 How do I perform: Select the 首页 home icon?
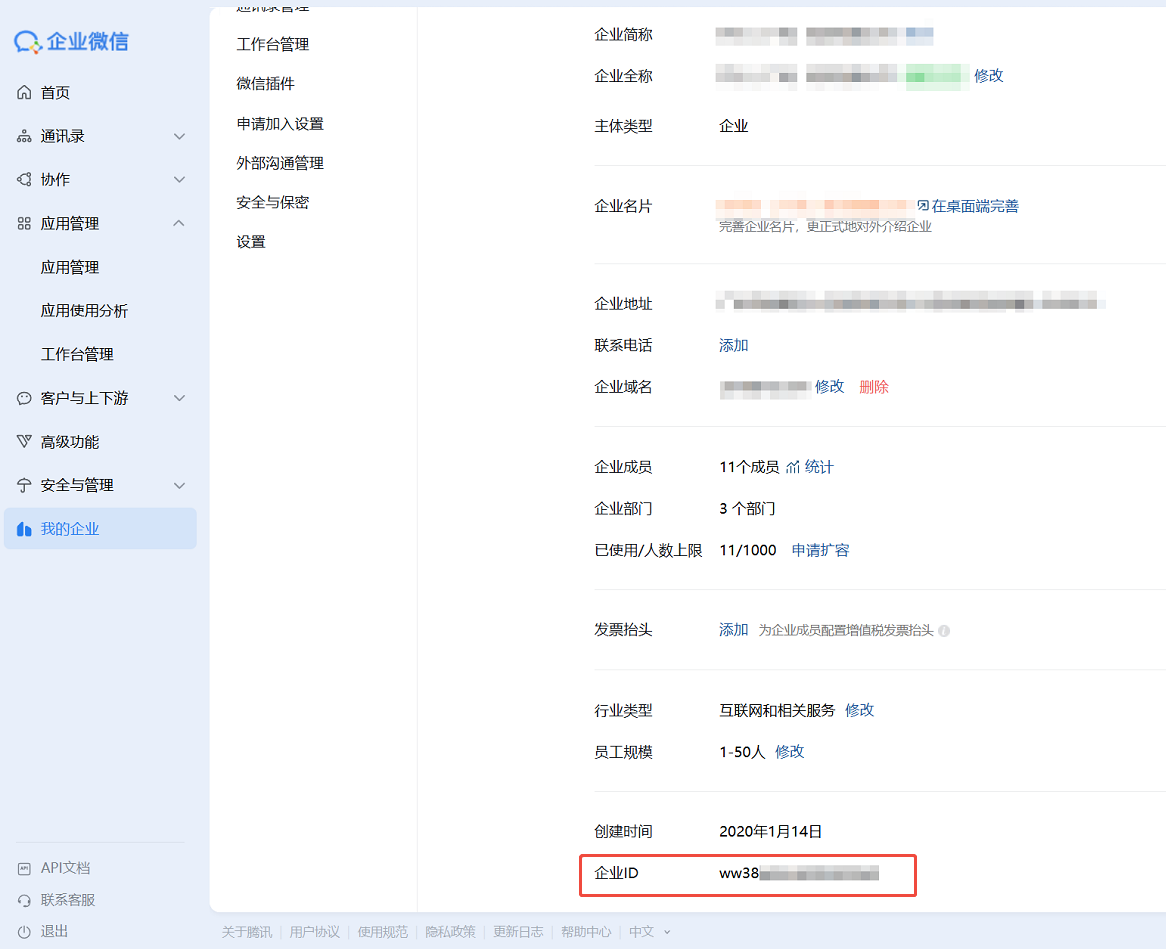pos(24,92)
